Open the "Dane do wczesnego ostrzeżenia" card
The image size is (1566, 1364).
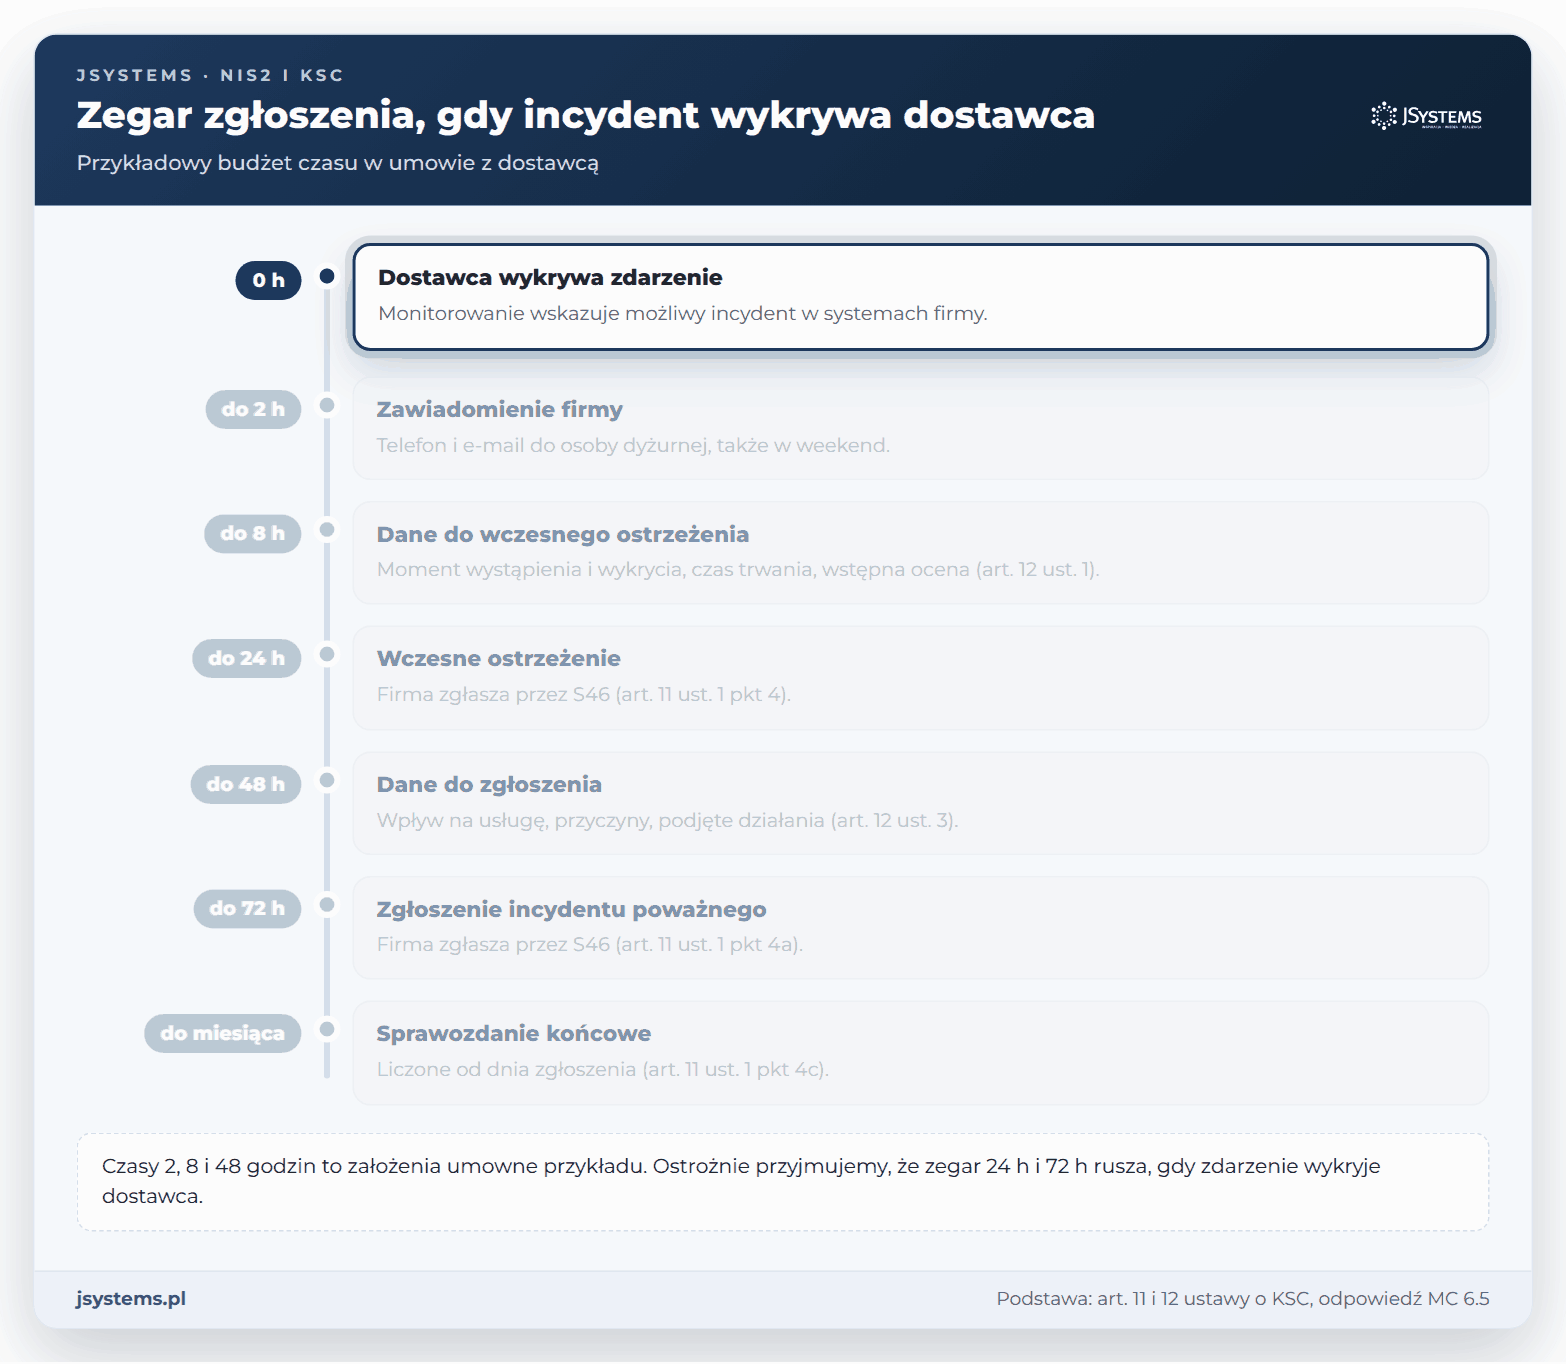[x=921, y=552]
